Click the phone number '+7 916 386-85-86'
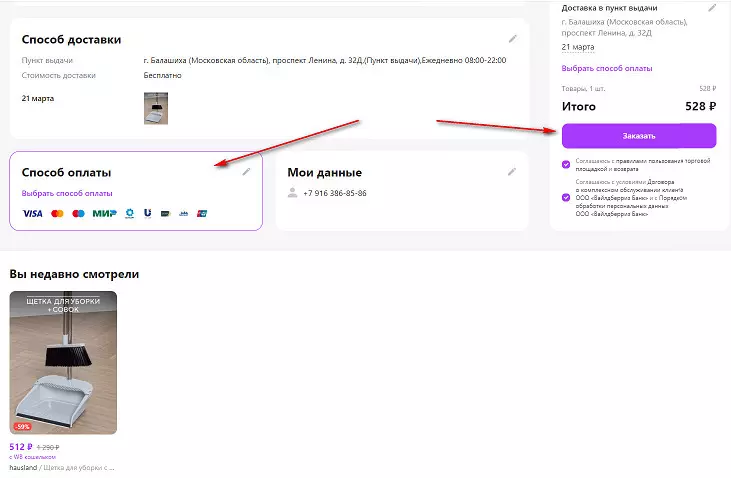 click(335, 193)
